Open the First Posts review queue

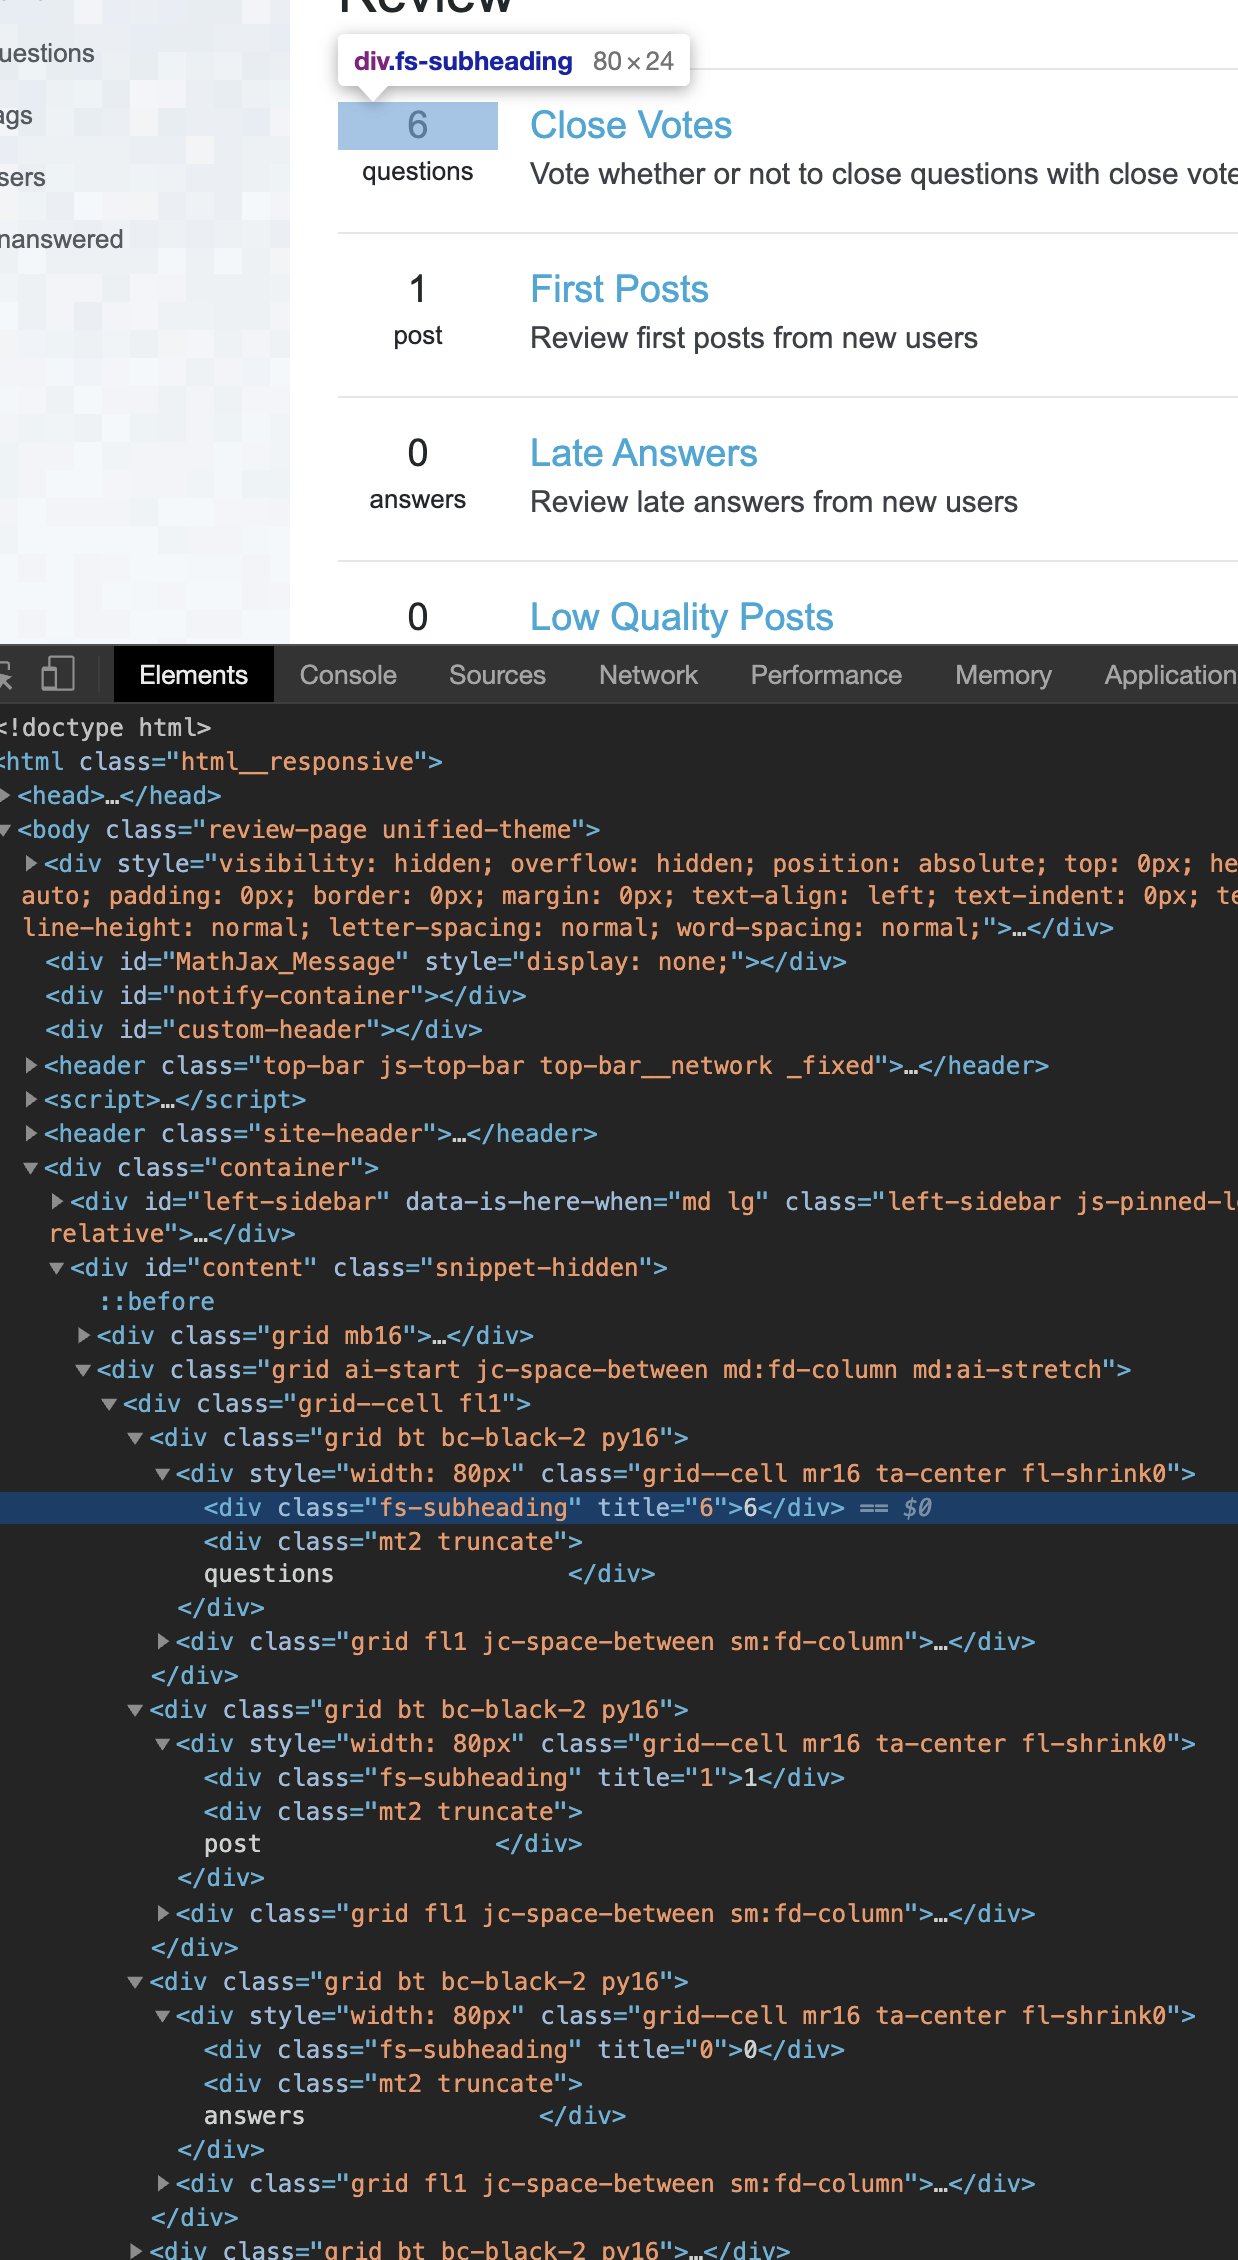point(619,289)
